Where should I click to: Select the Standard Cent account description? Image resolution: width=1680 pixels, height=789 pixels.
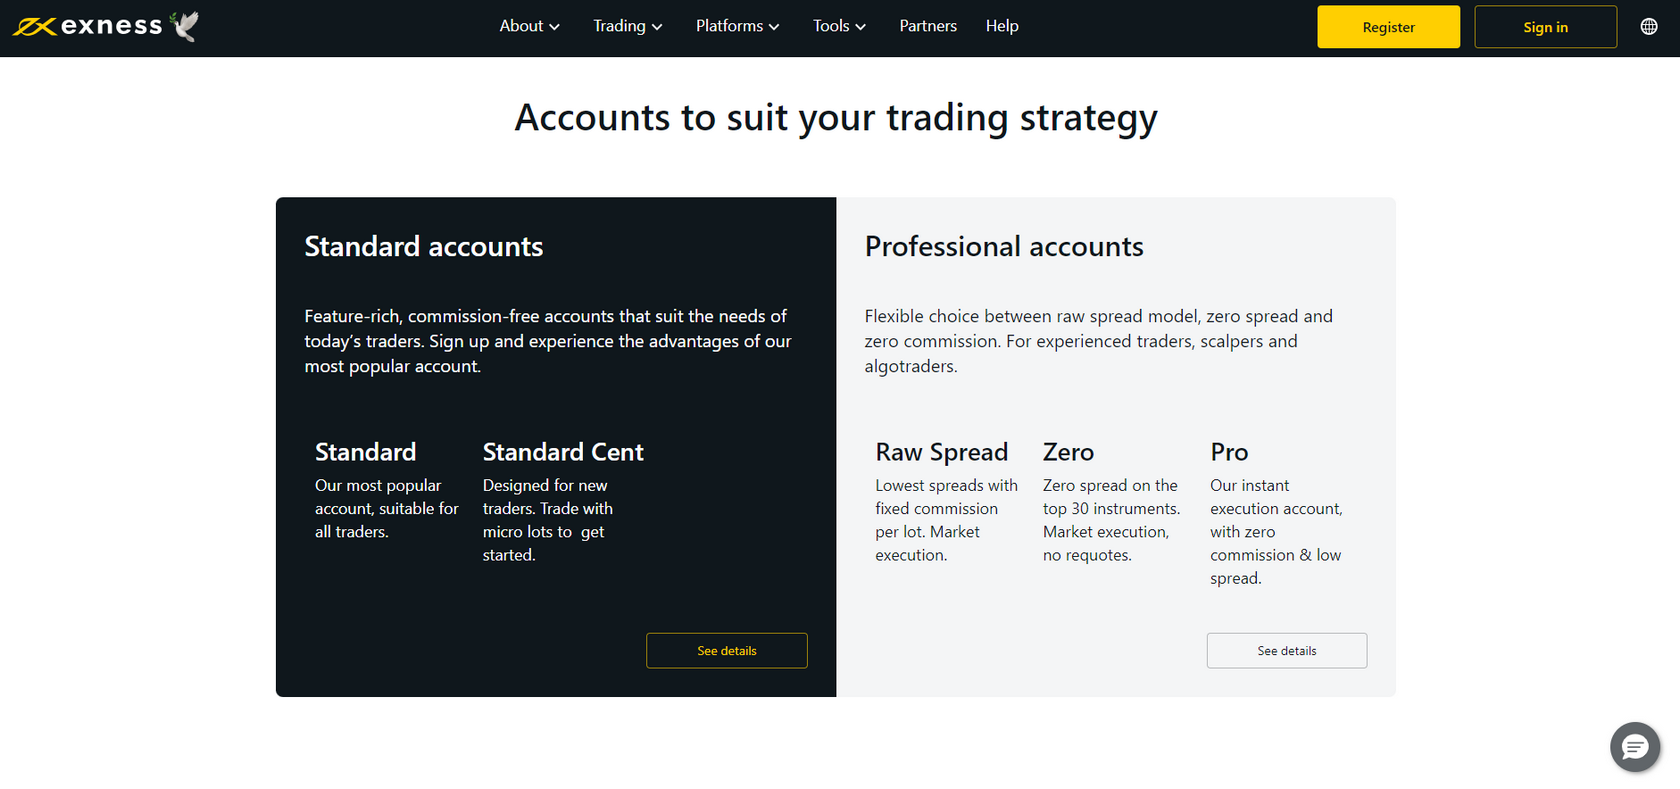pos(548,519)
